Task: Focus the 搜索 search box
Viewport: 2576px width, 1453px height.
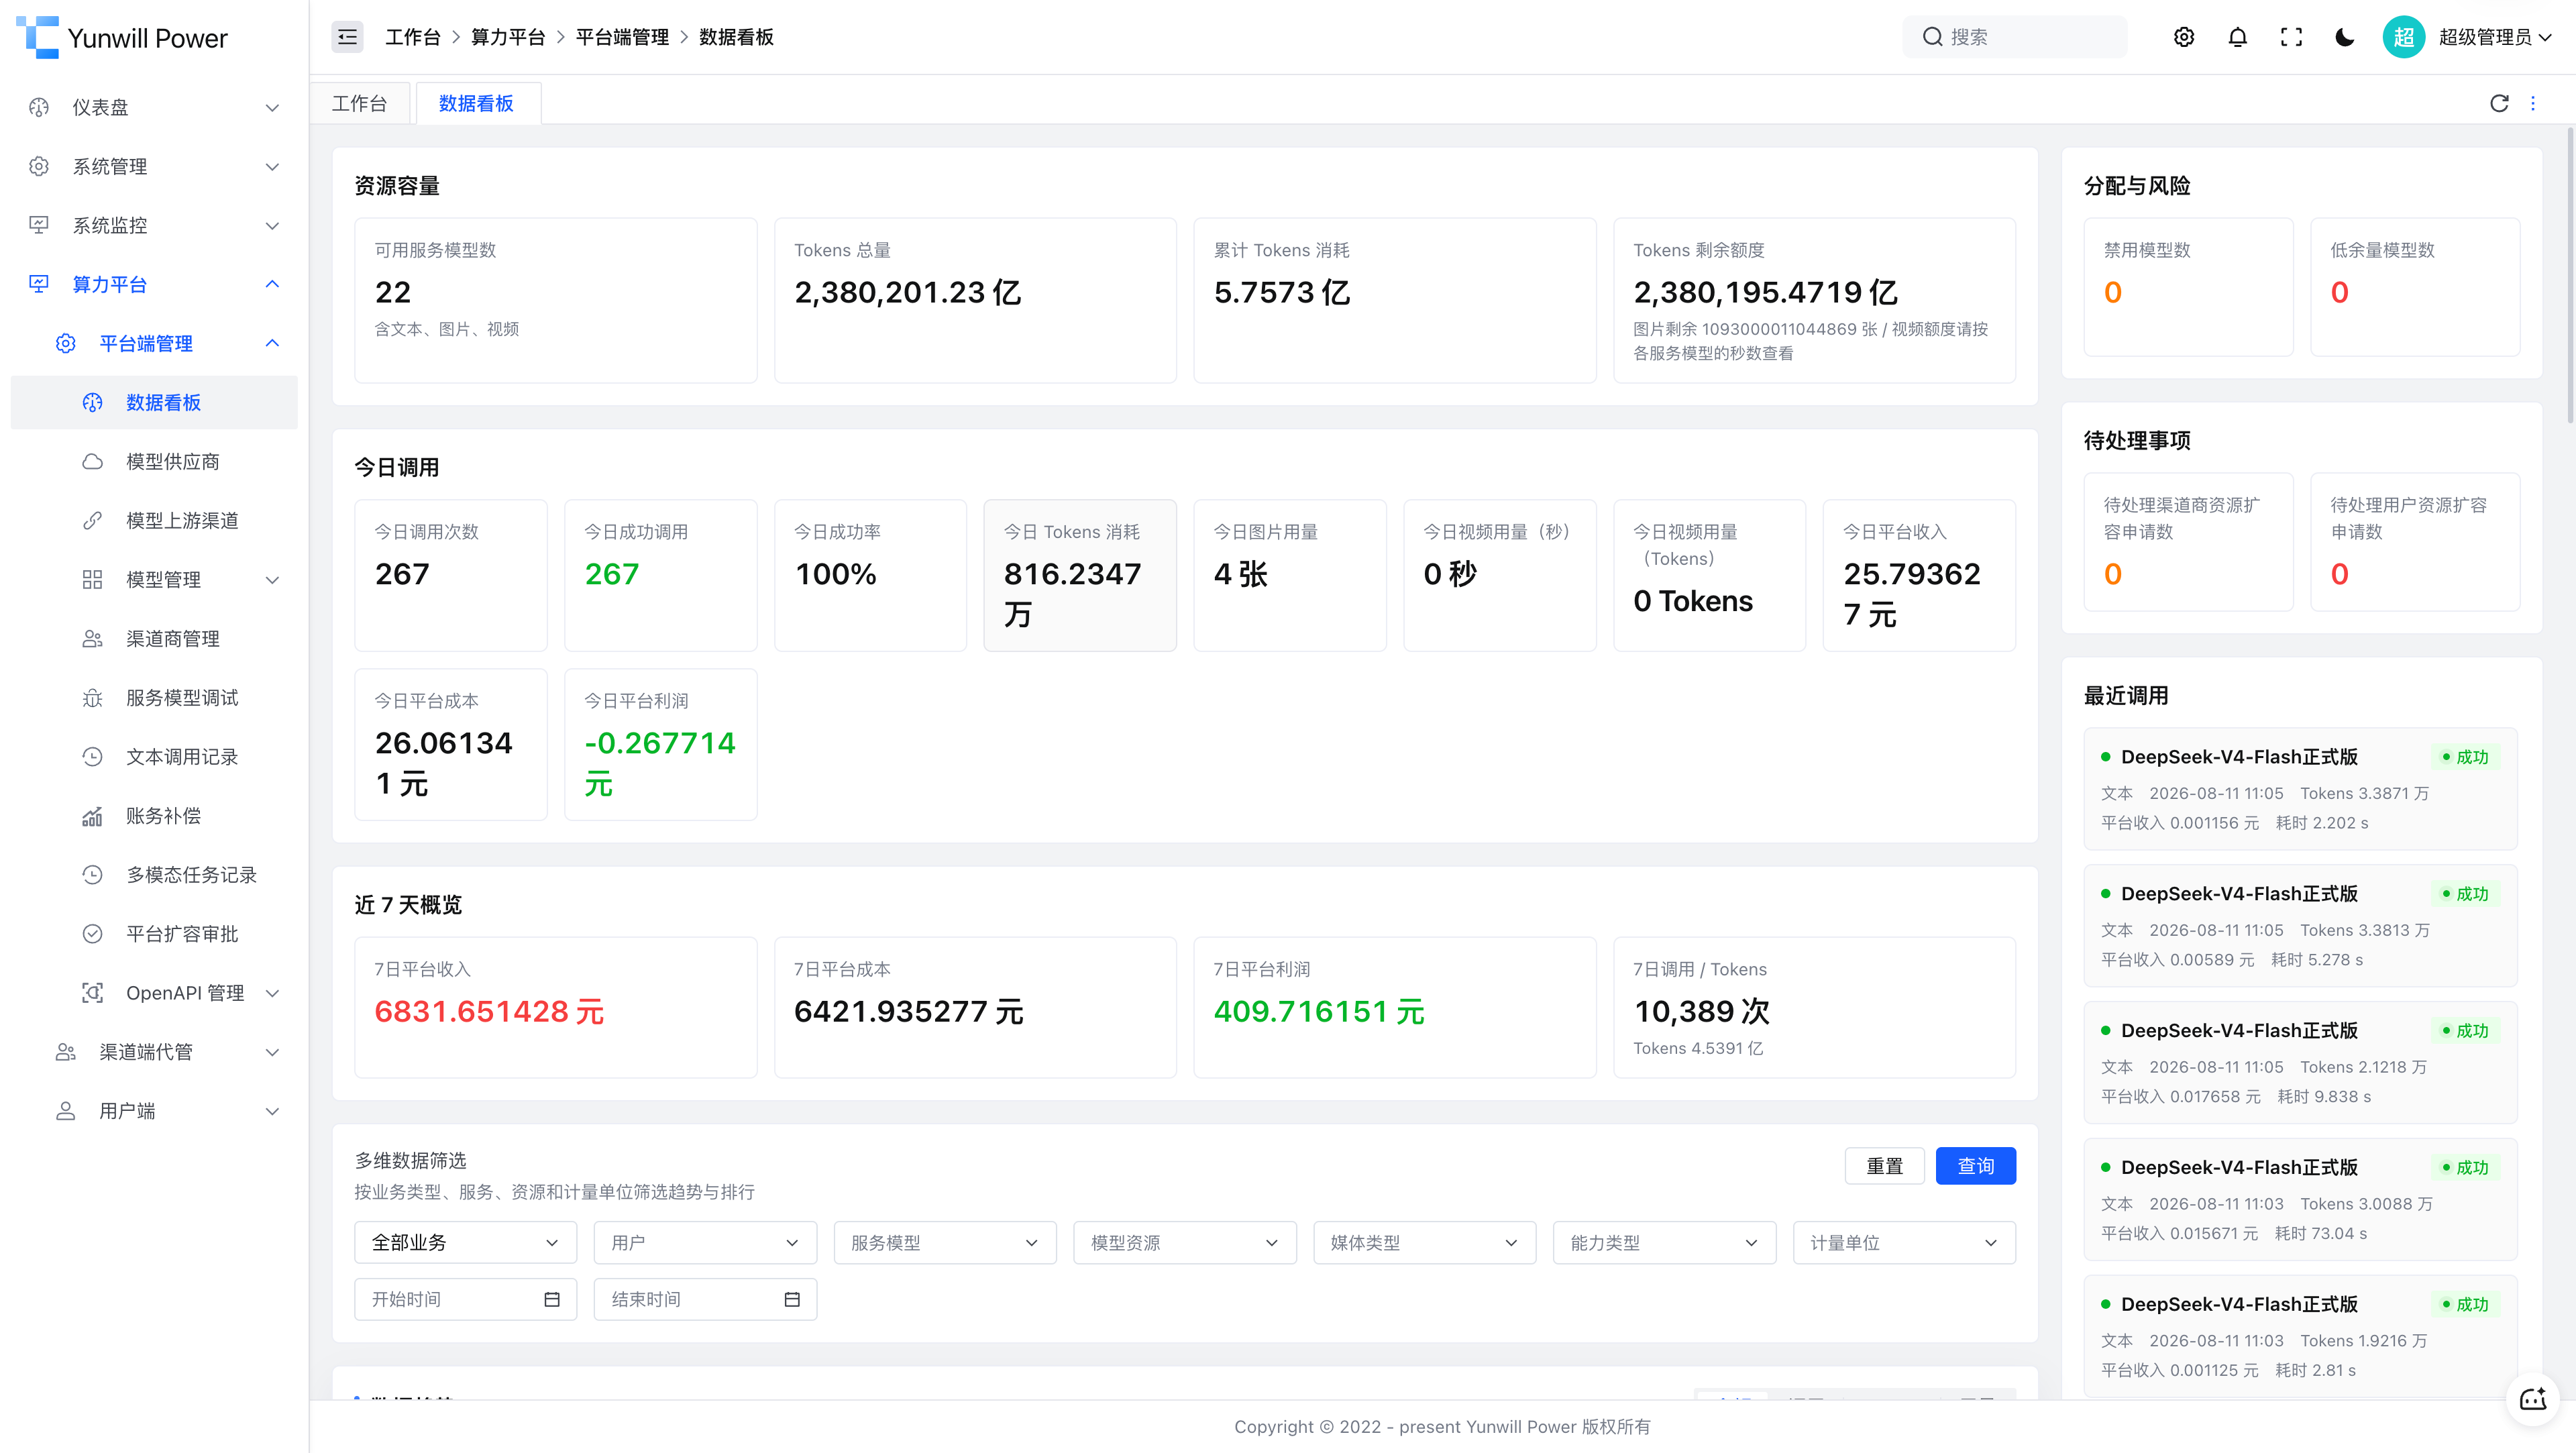Action: 2014,37
